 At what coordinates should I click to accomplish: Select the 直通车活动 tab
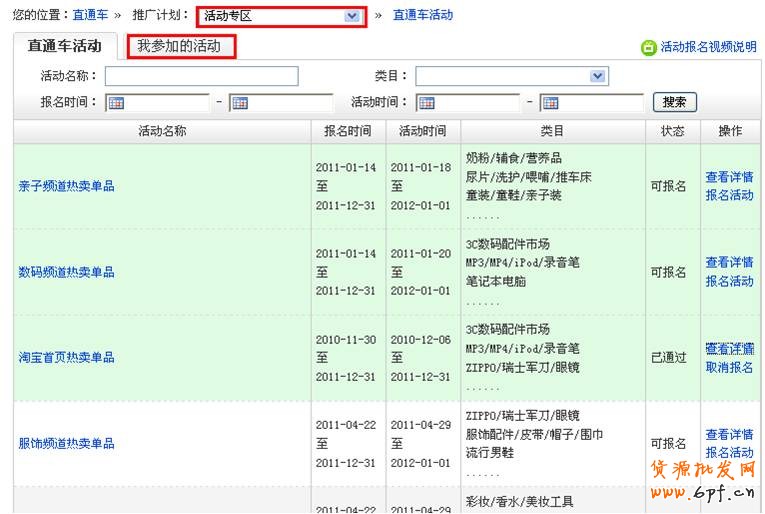(x=65, y=46)
